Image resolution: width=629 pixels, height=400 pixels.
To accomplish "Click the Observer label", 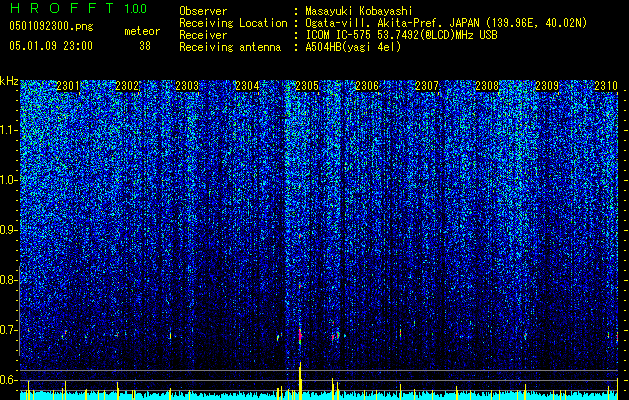I will (203, 11).
